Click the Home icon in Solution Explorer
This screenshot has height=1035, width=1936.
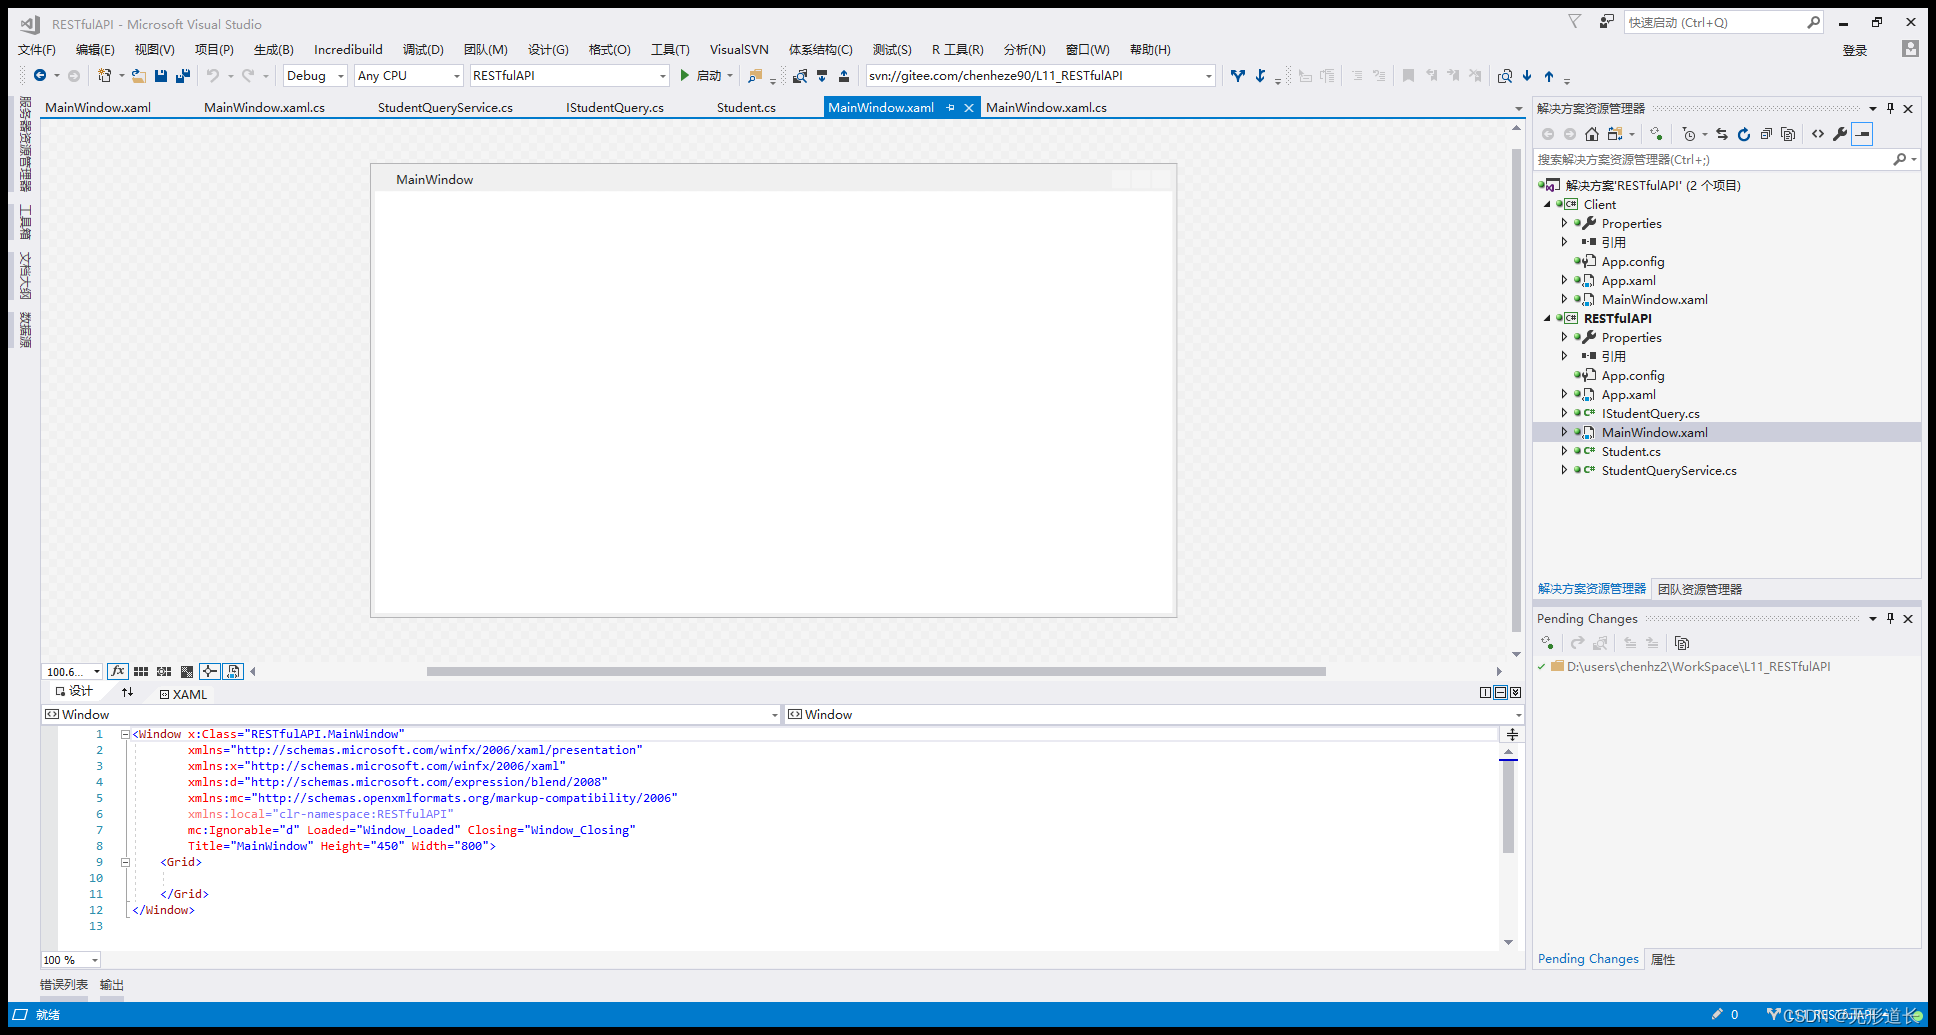tap(1592, 134)
